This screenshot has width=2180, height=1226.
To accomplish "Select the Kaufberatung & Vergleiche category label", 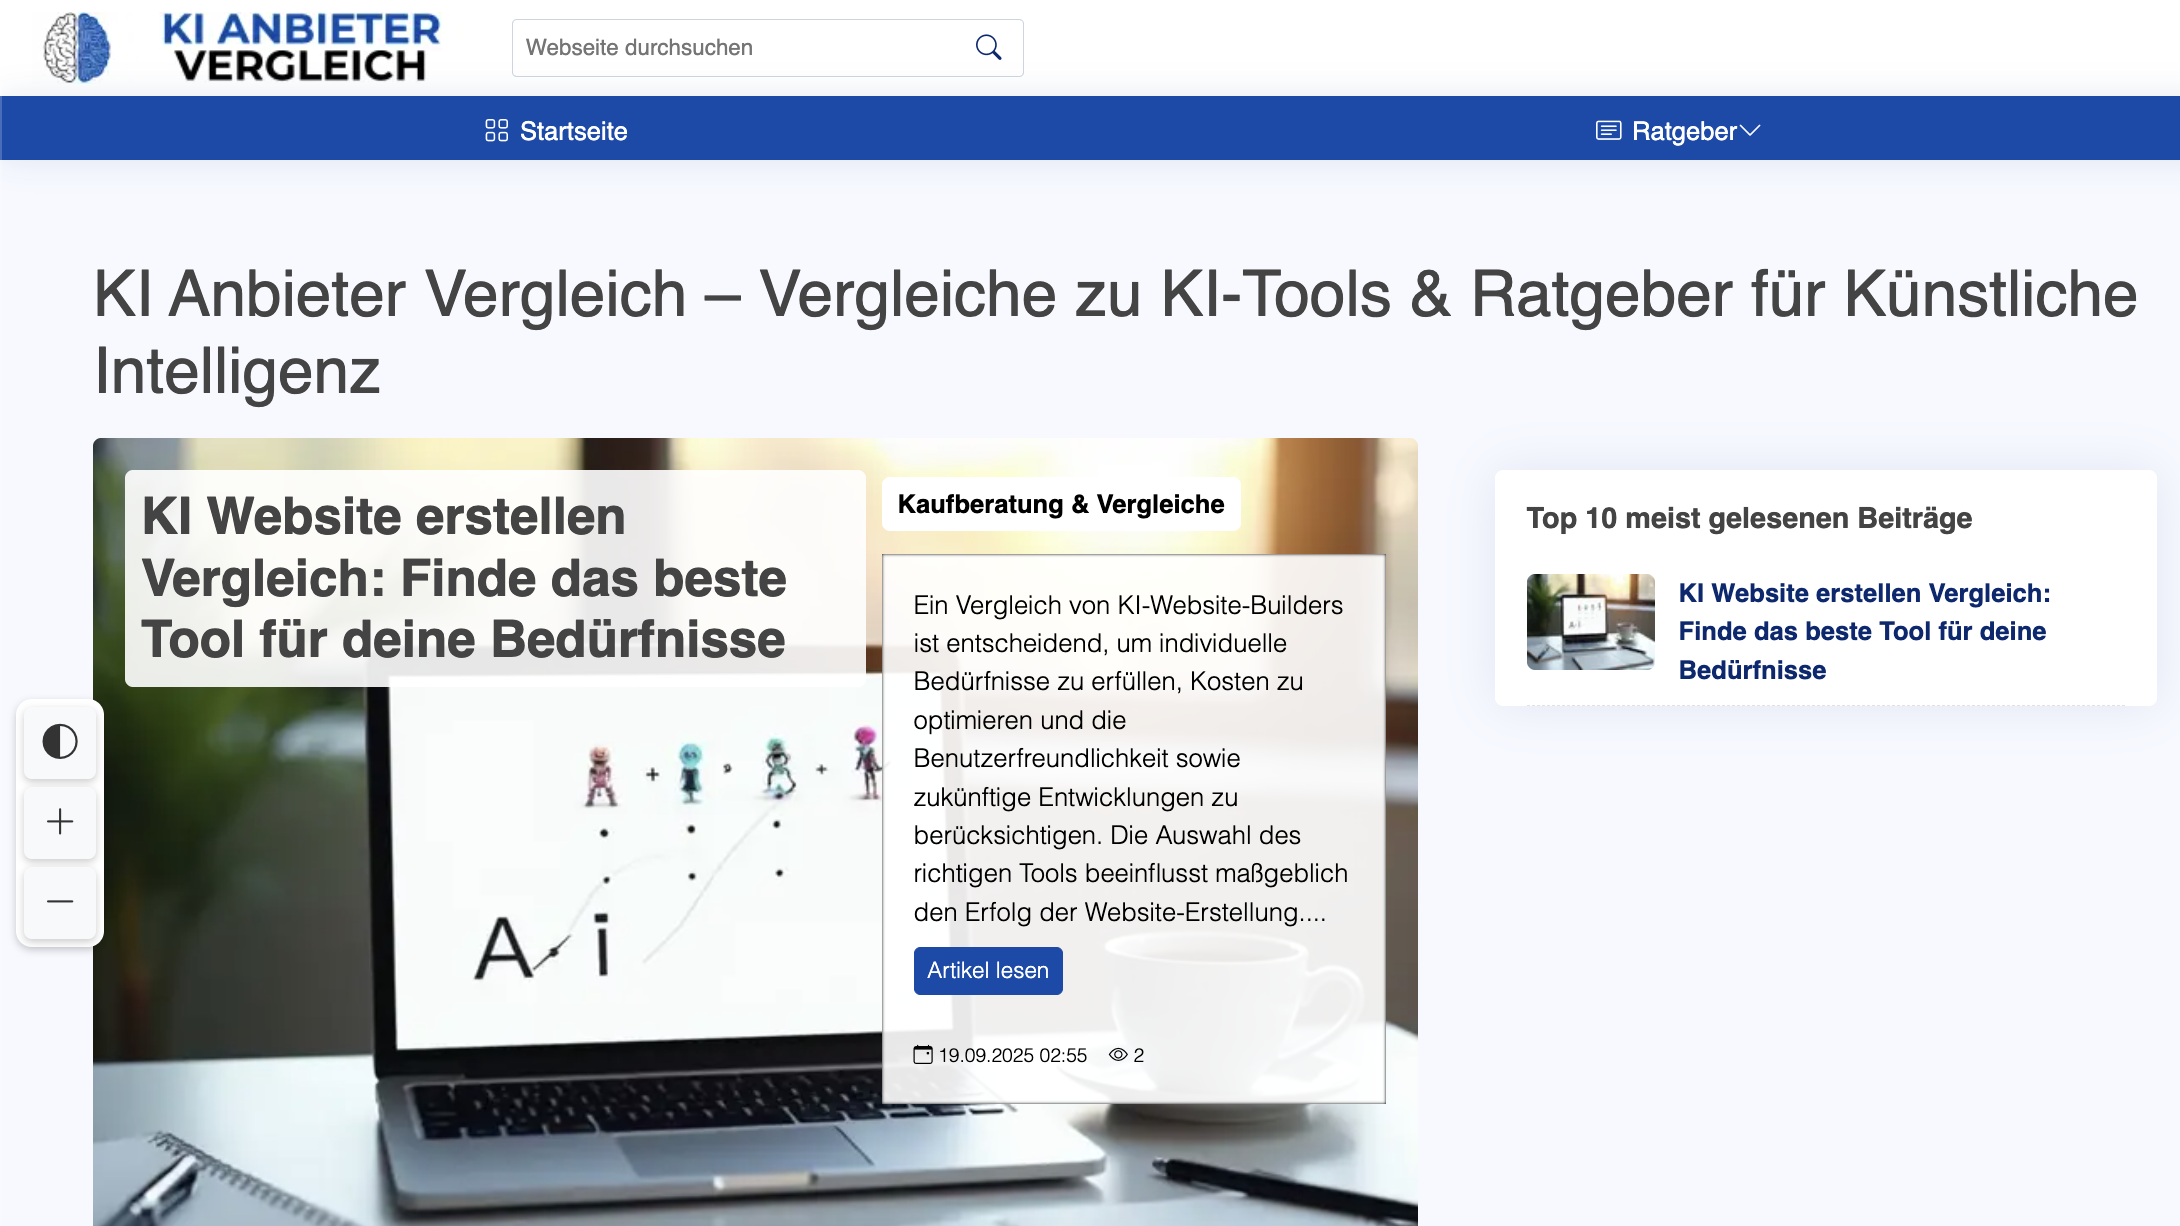I will [1061, 504].
